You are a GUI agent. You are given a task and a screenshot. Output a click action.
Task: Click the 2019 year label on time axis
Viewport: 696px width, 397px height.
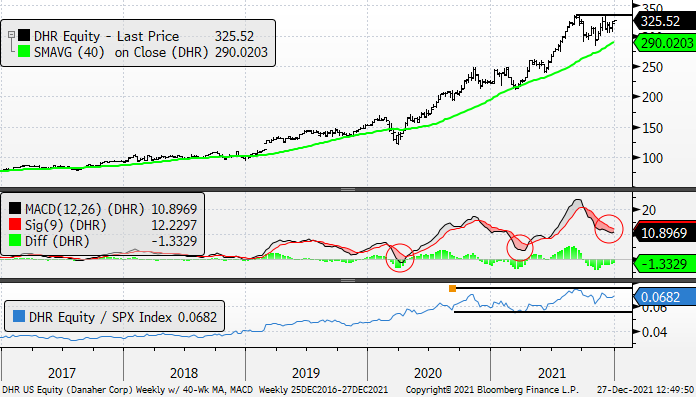tap(306, 373)
